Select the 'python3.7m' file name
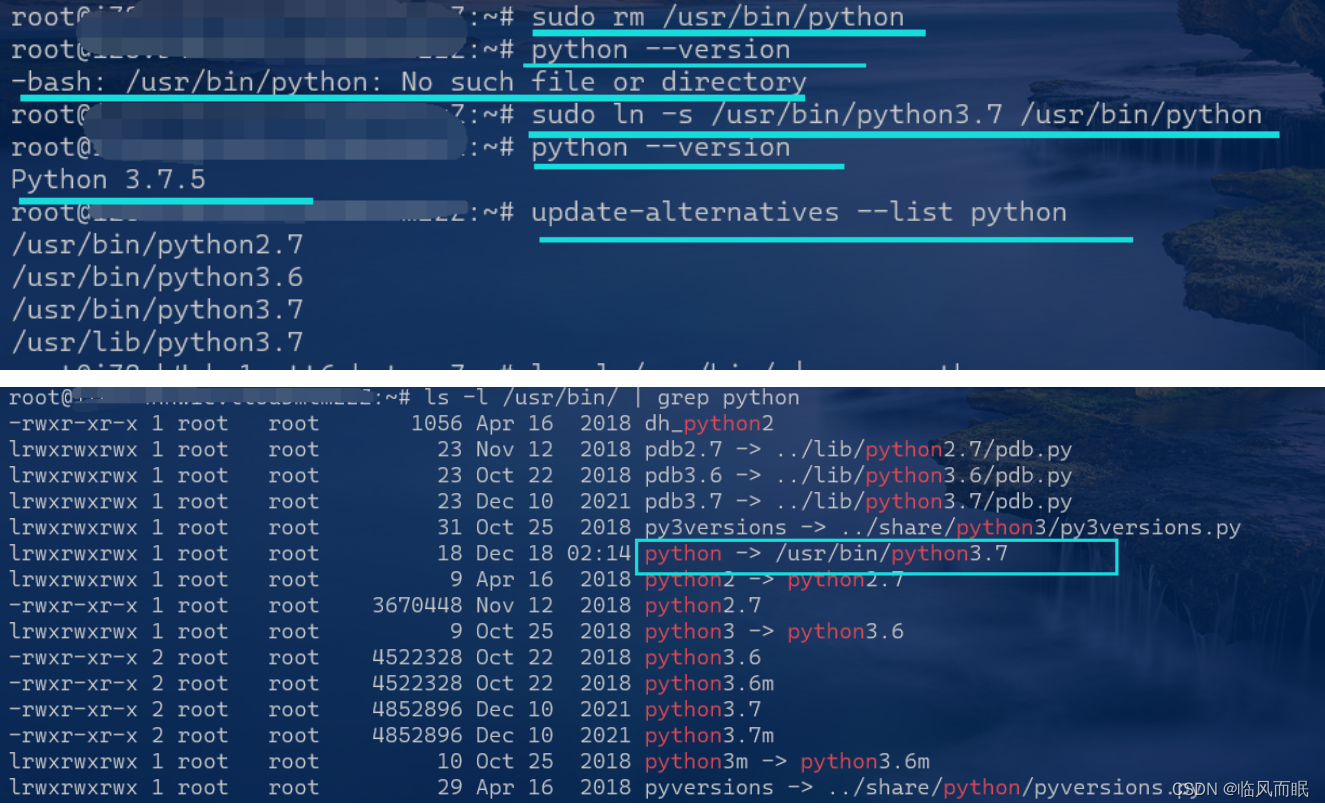 (709, 736)
